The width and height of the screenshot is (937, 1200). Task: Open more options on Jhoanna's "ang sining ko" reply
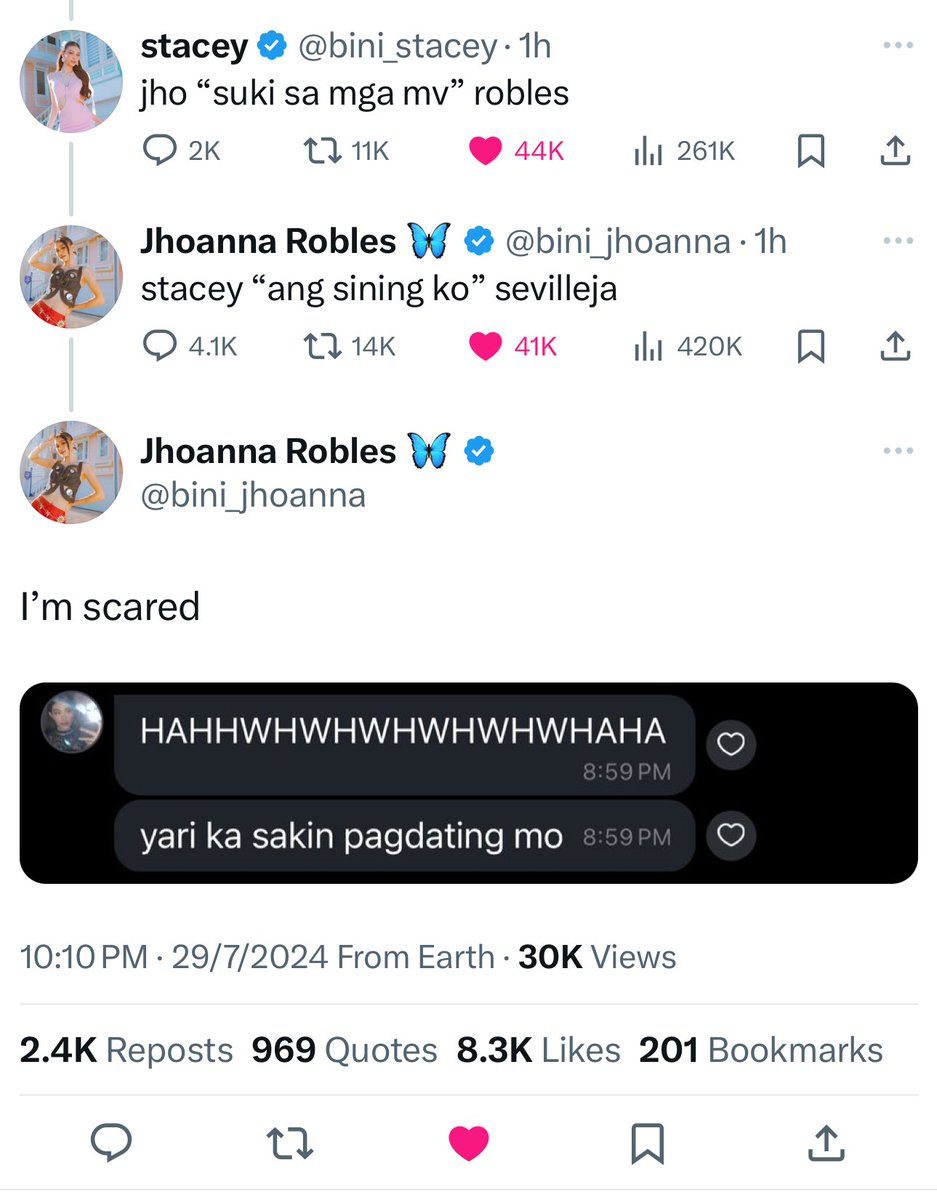898,242
